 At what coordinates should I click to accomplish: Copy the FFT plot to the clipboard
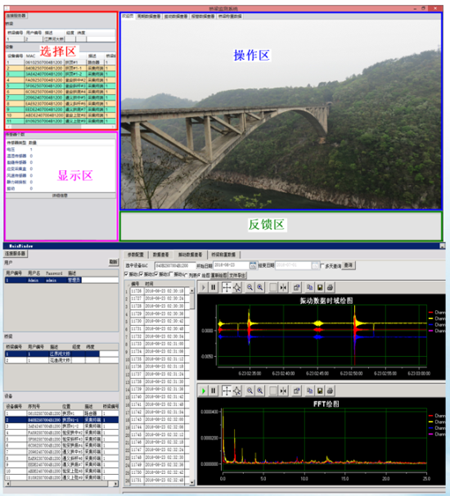[310, 391]
